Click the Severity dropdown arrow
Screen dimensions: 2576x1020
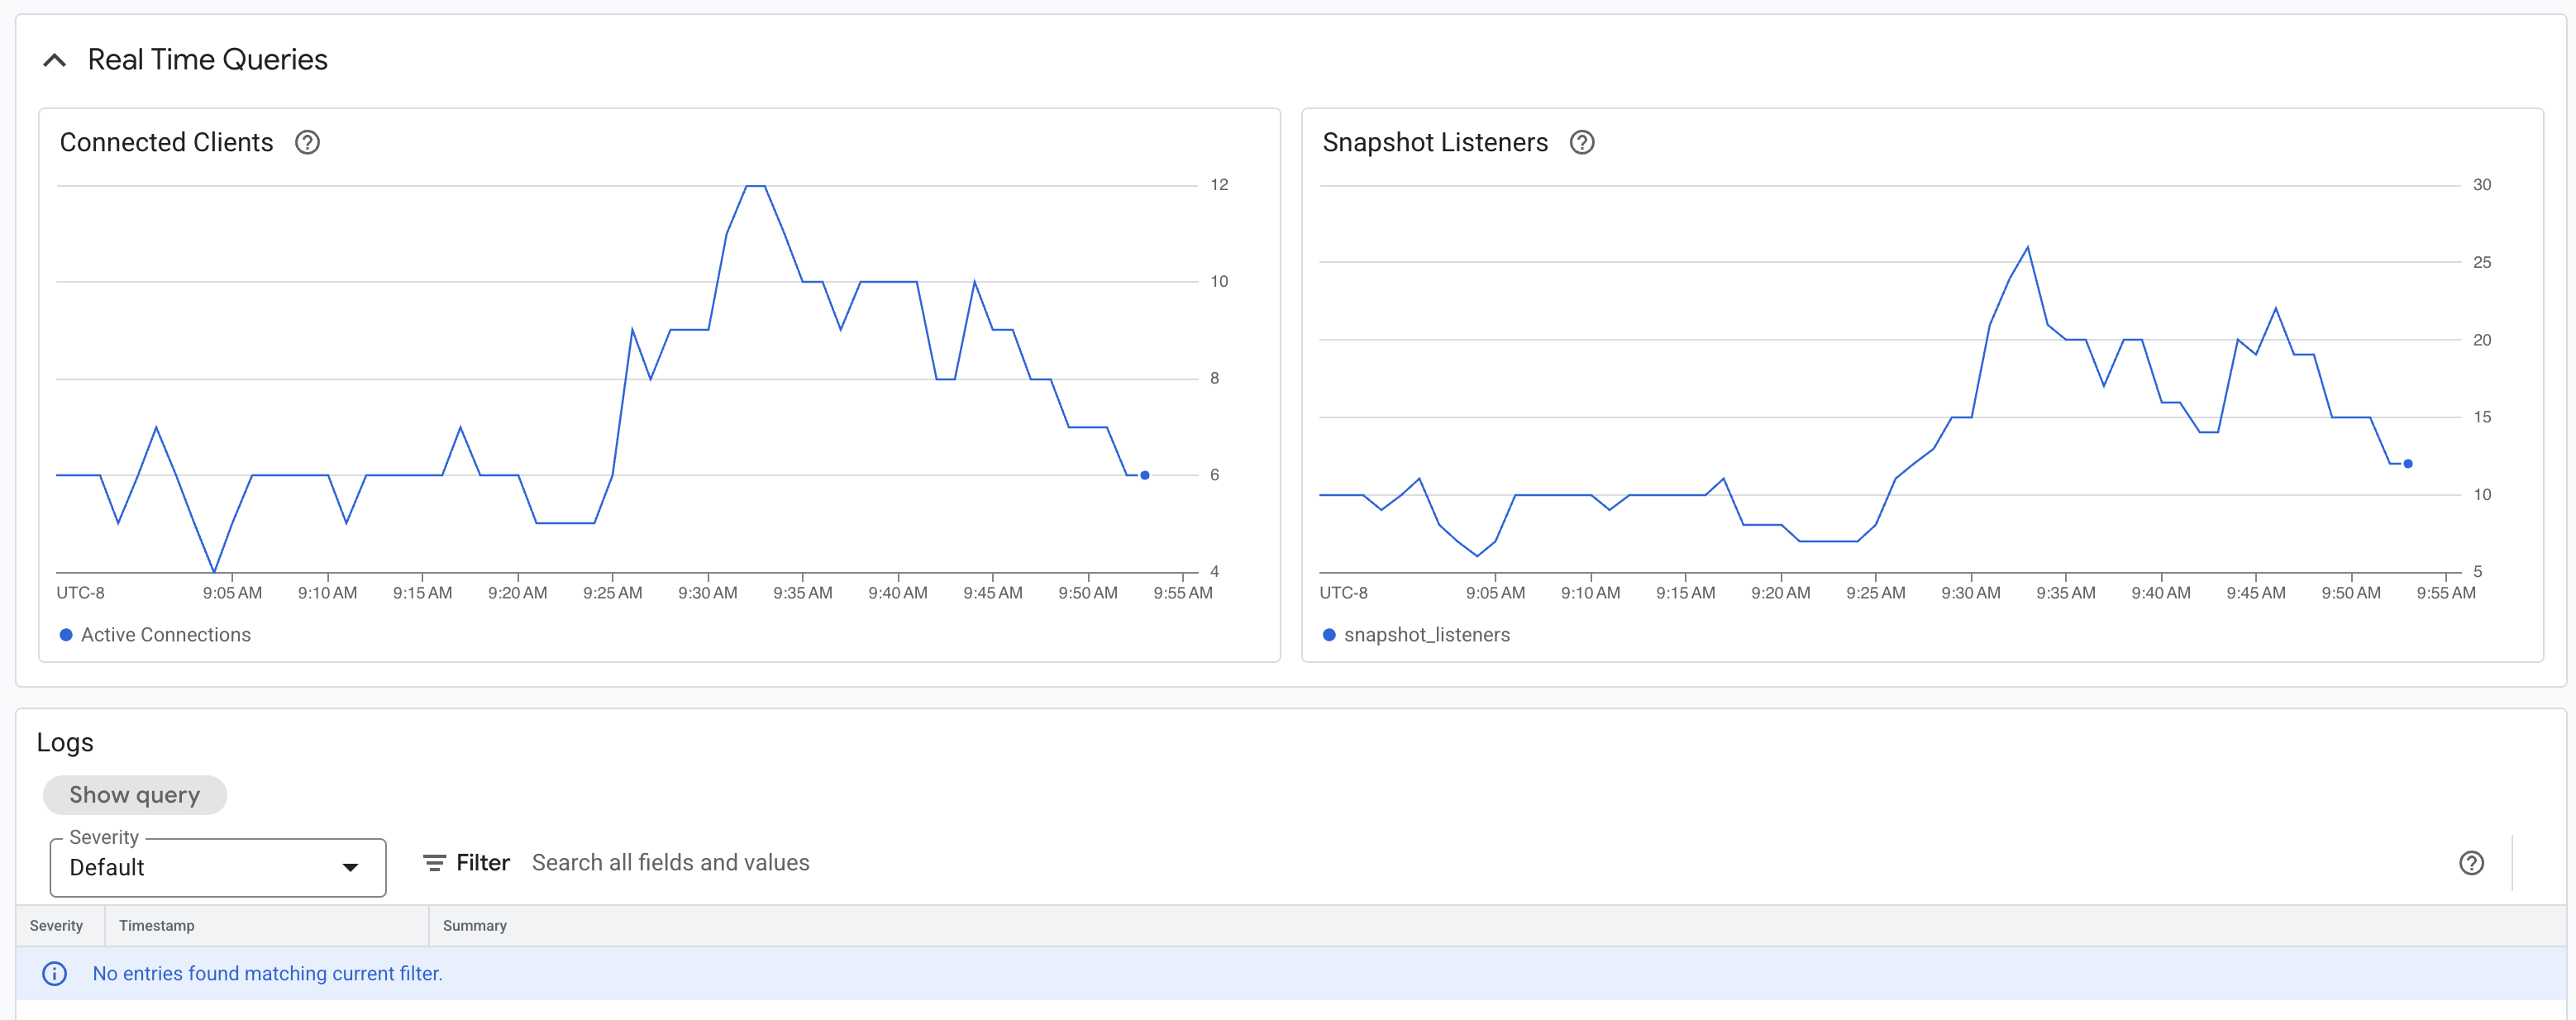[x=350, y=867]
